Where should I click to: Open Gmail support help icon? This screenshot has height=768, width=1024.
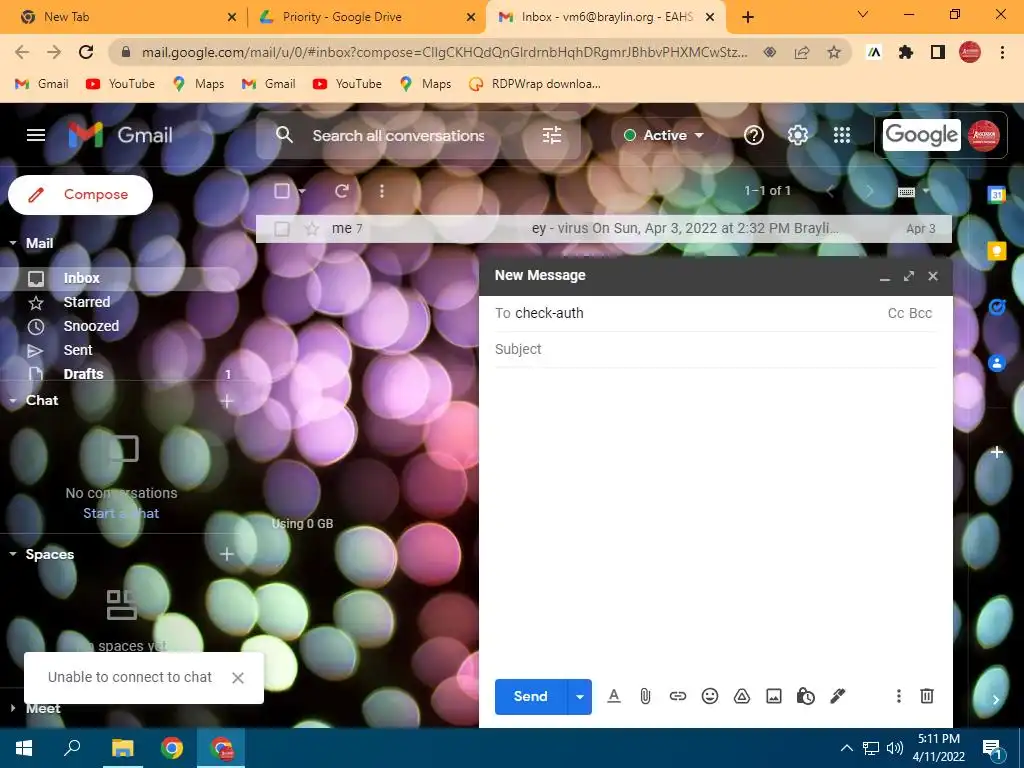coord(754,135)
